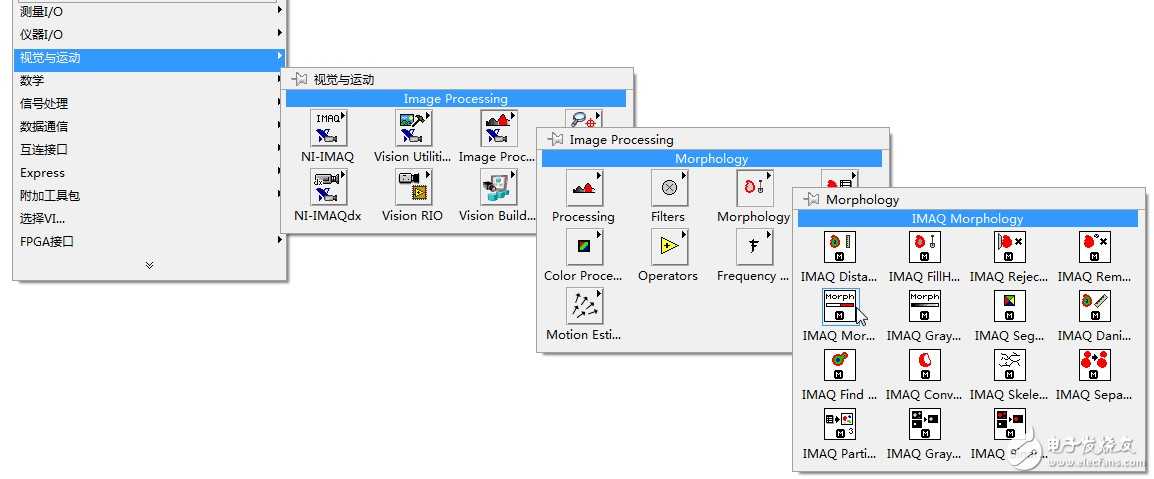The image size is (1154, 479).
Task: Select the IMAQ Find Circles VI
Action: tap(840, 365)
